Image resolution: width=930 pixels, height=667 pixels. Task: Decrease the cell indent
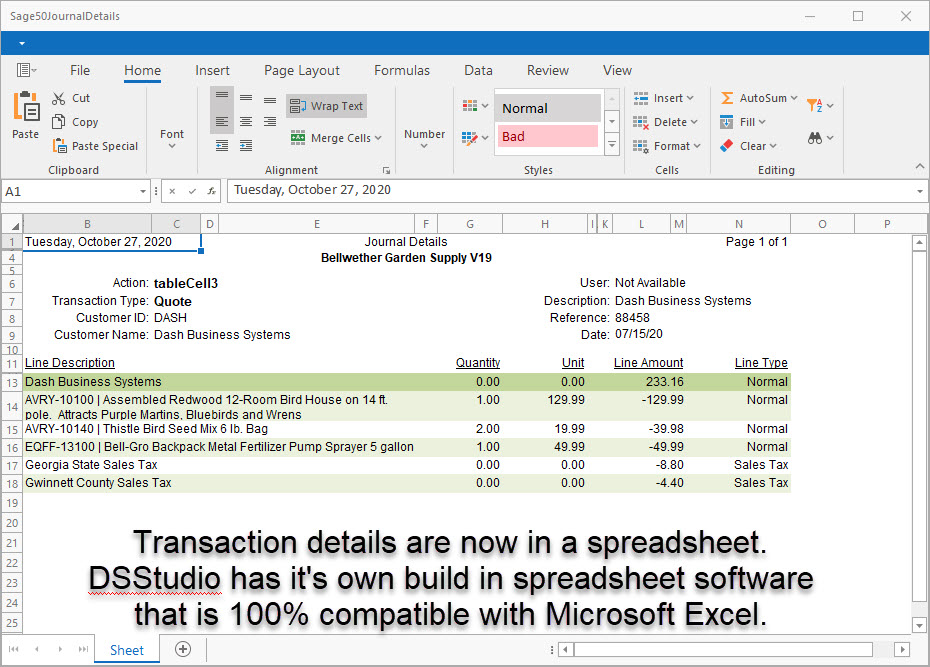[222, 145]
